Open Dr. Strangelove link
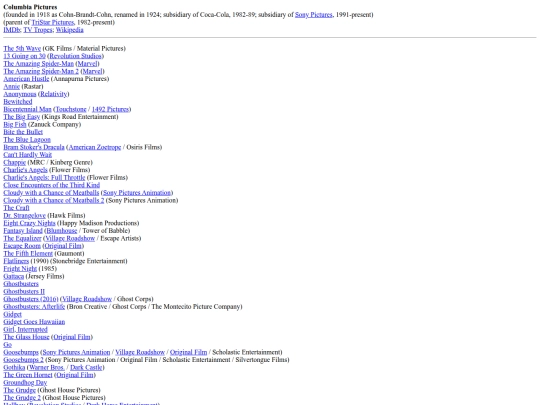 [x=24, y=215]
